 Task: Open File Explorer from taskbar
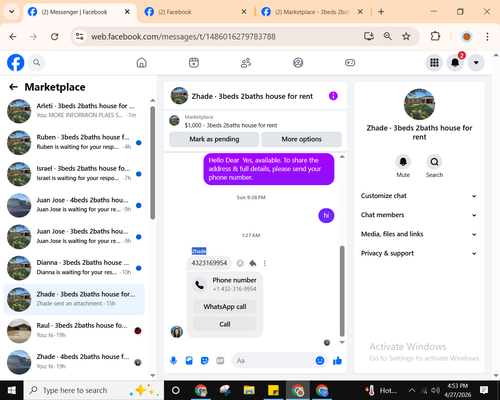[249, 390]
